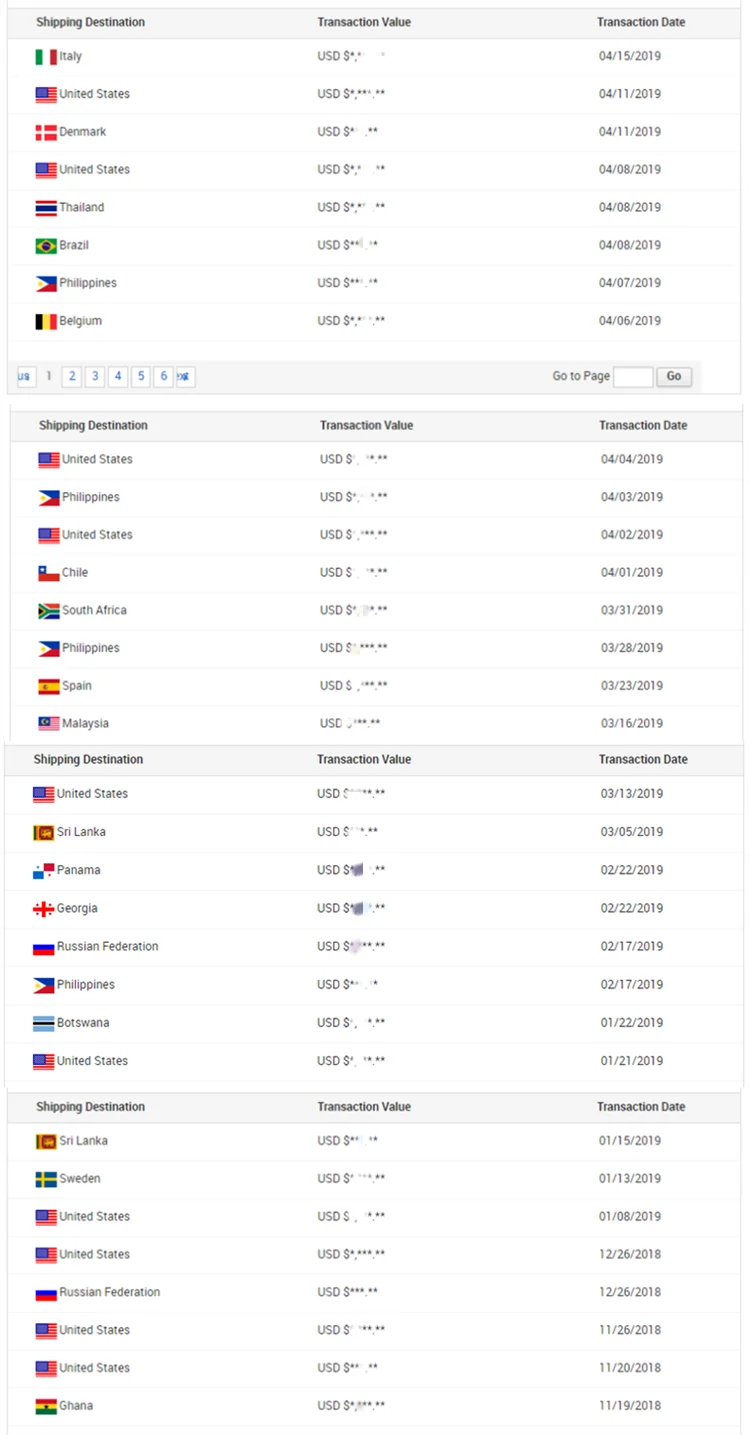The image size is (749, 1435).
Task: Click the South Africa flag icon
Action: tap(49, 611)
